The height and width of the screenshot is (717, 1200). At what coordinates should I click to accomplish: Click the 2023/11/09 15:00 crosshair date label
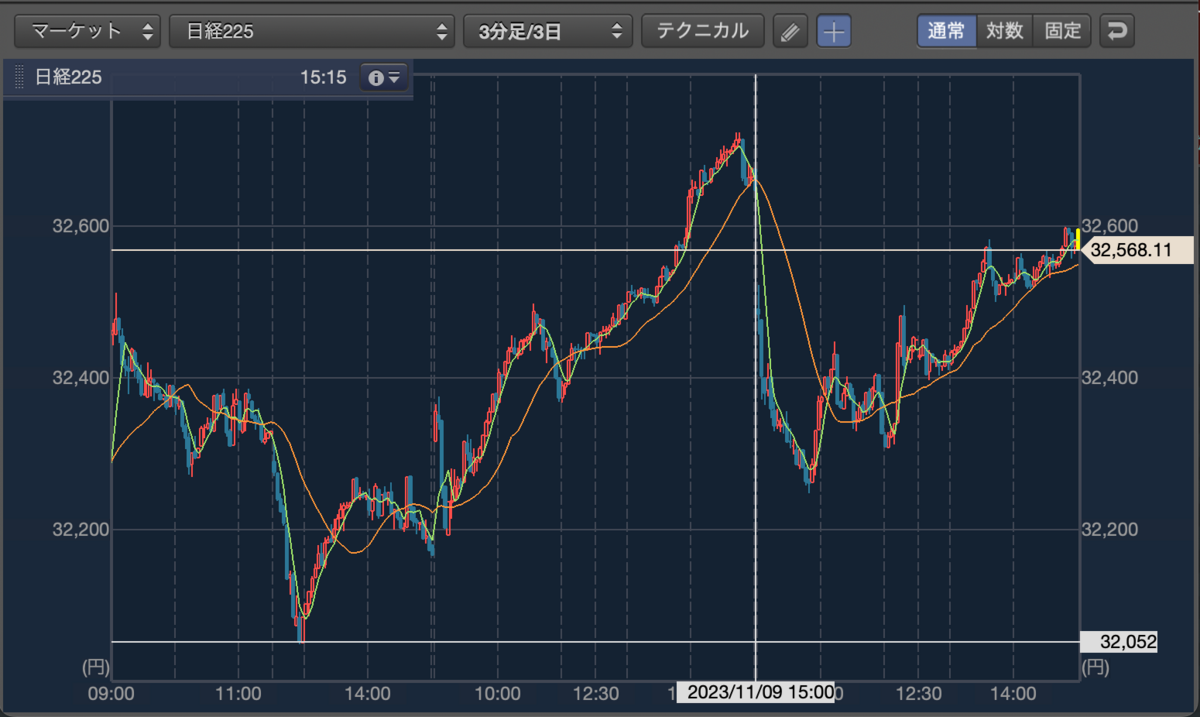756,693
